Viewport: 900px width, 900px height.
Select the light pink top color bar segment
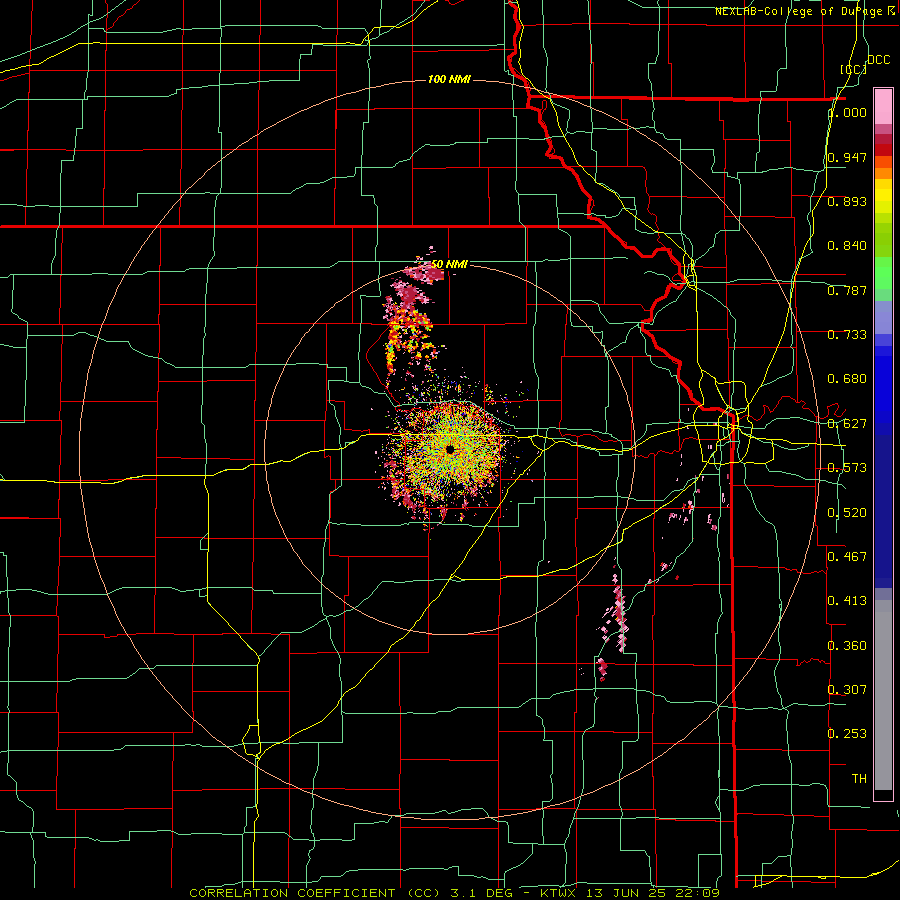(x=883, y=107)
